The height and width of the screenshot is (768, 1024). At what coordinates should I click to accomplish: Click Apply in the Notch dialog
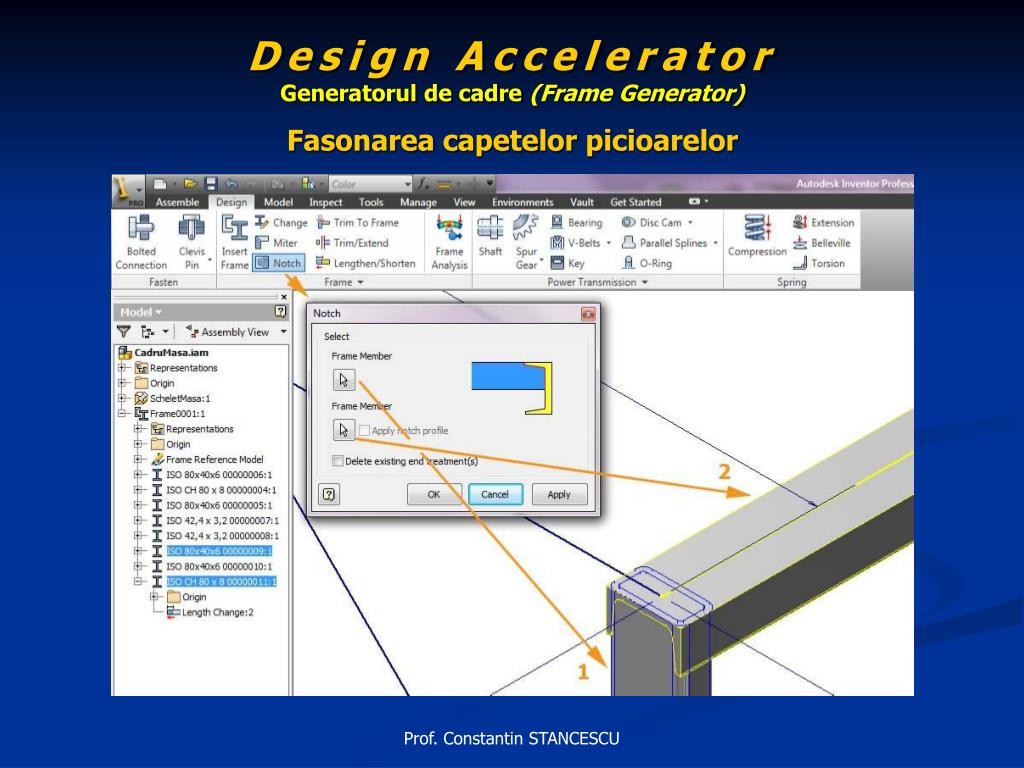[x=559, y=494]
